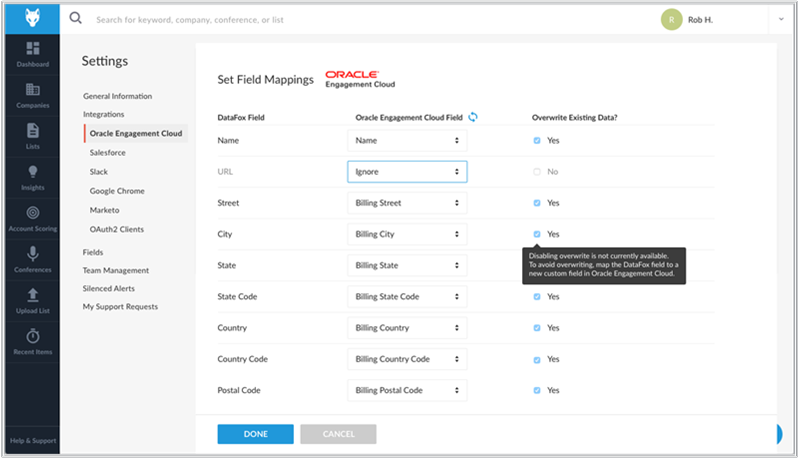The image size is (799, 458).
Task: Expand user menu next to Rob H.
Action: coord(781,19)
